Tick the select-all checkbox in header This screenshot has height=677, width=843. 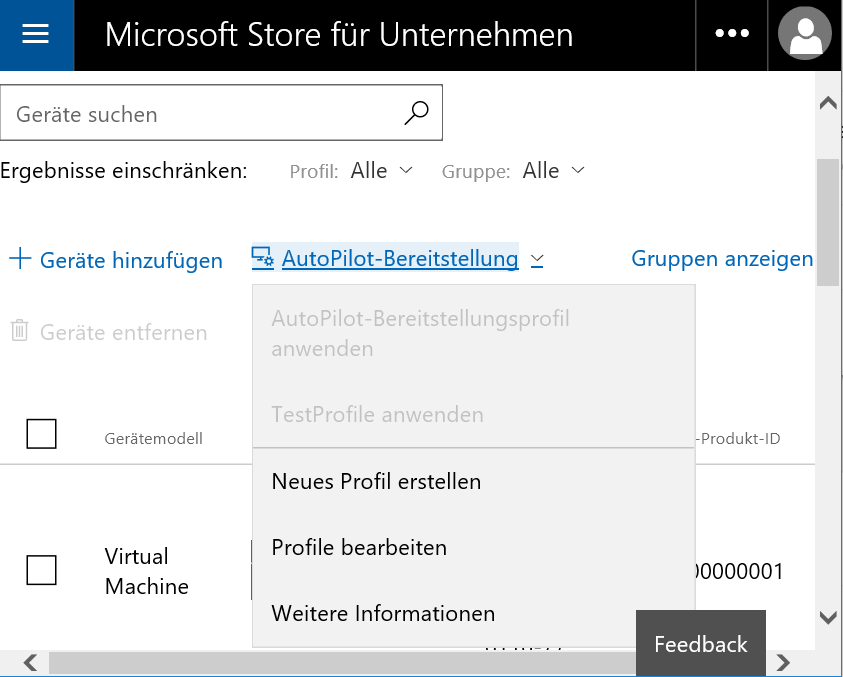pos(41,433)
